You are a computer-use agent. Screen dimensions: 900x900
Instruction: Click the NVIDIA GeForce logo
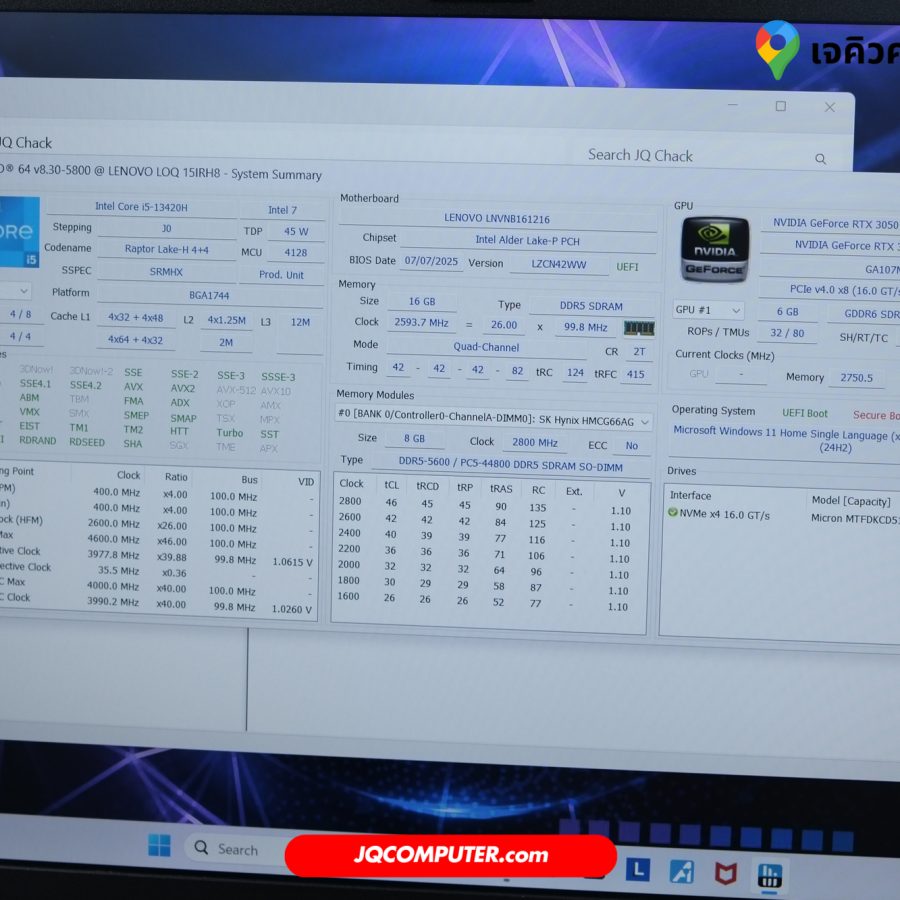click(715, 250)
